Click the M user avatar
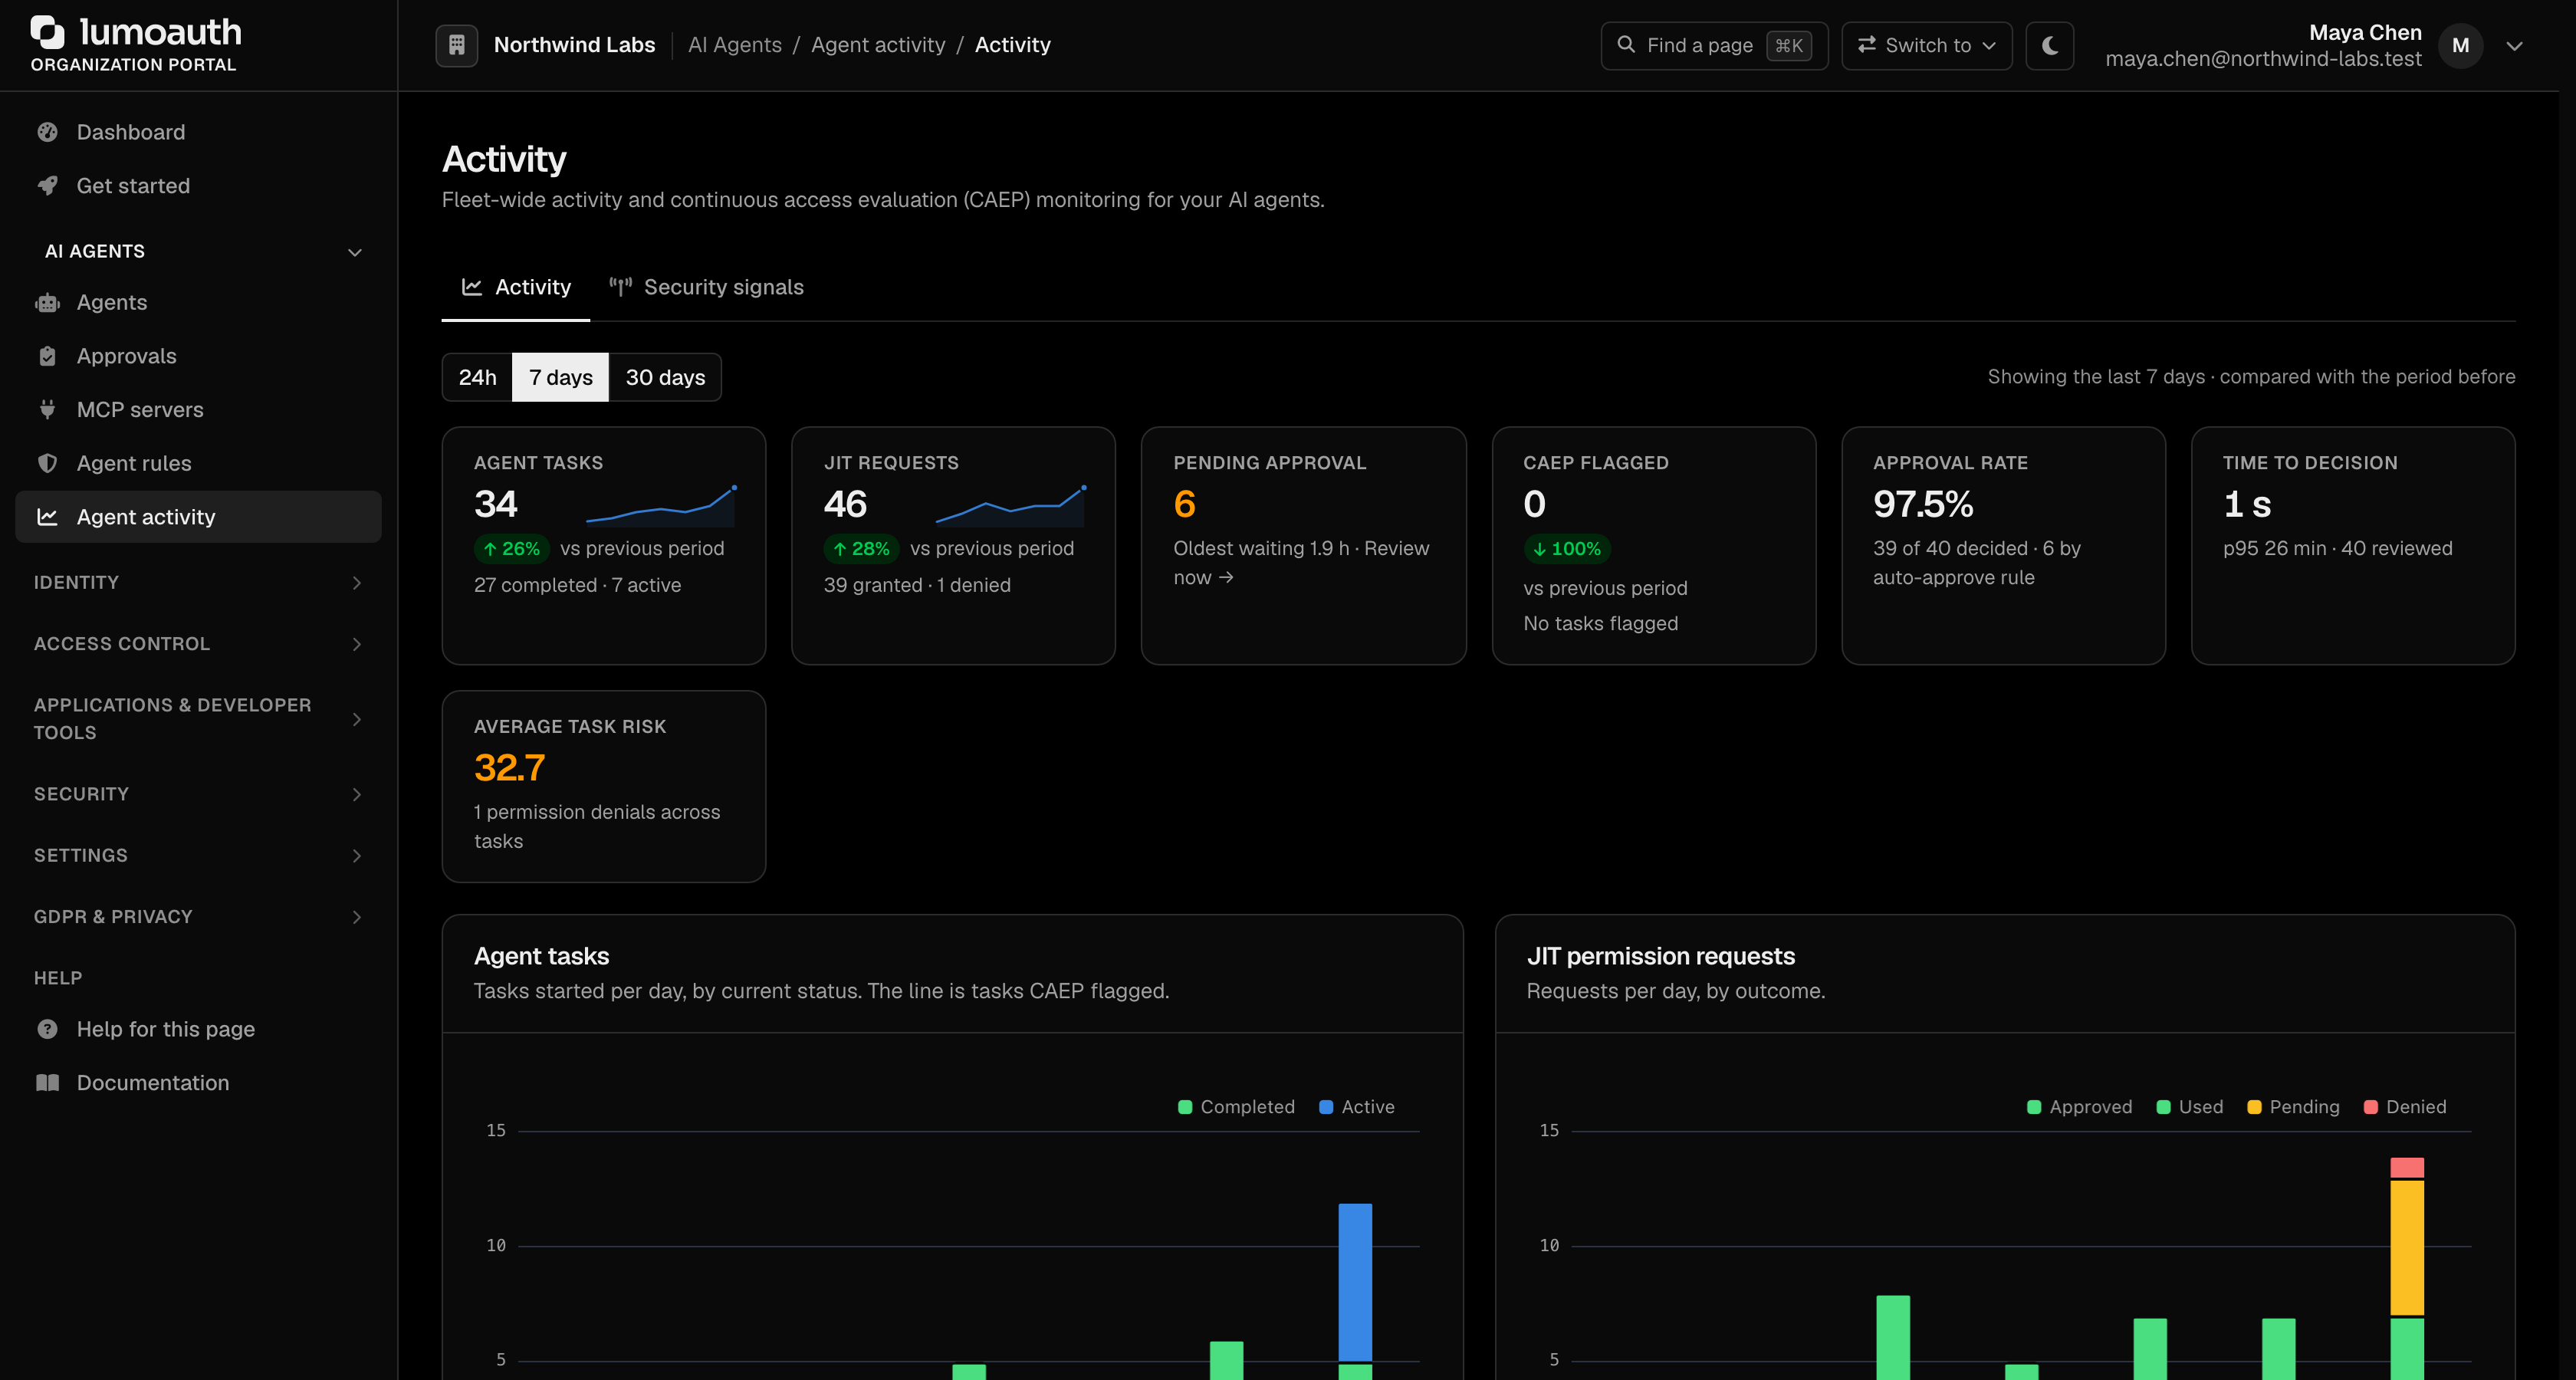The height and width of the screenshot is (1380, 2576). tap(2460, 45)
